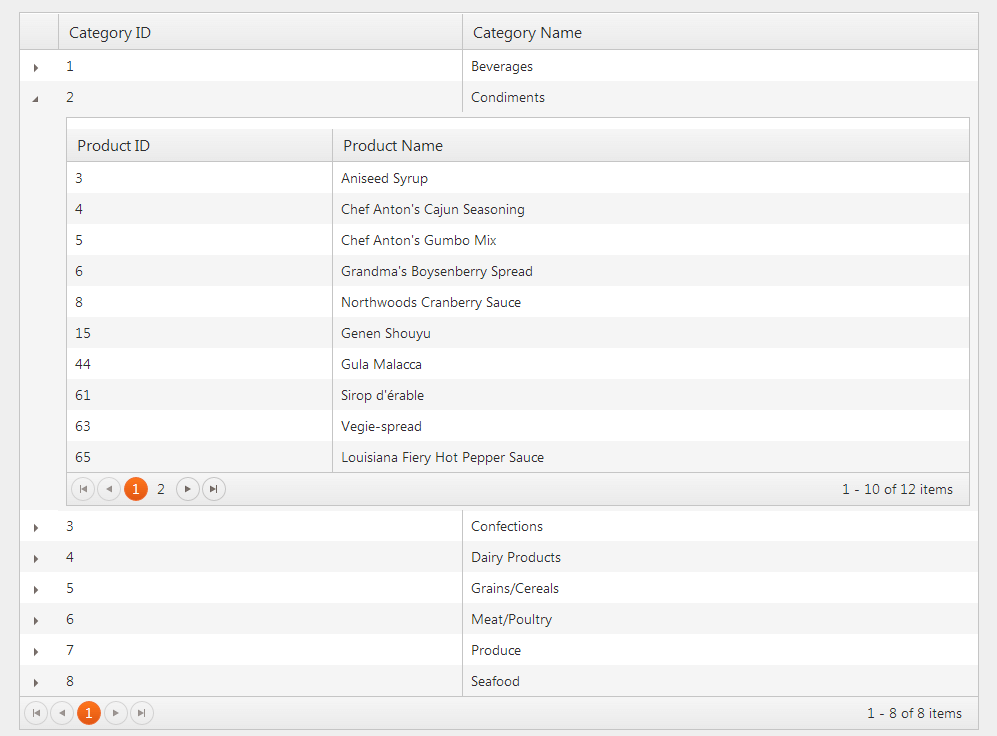Expand the Beverages category row

[36, 67]
